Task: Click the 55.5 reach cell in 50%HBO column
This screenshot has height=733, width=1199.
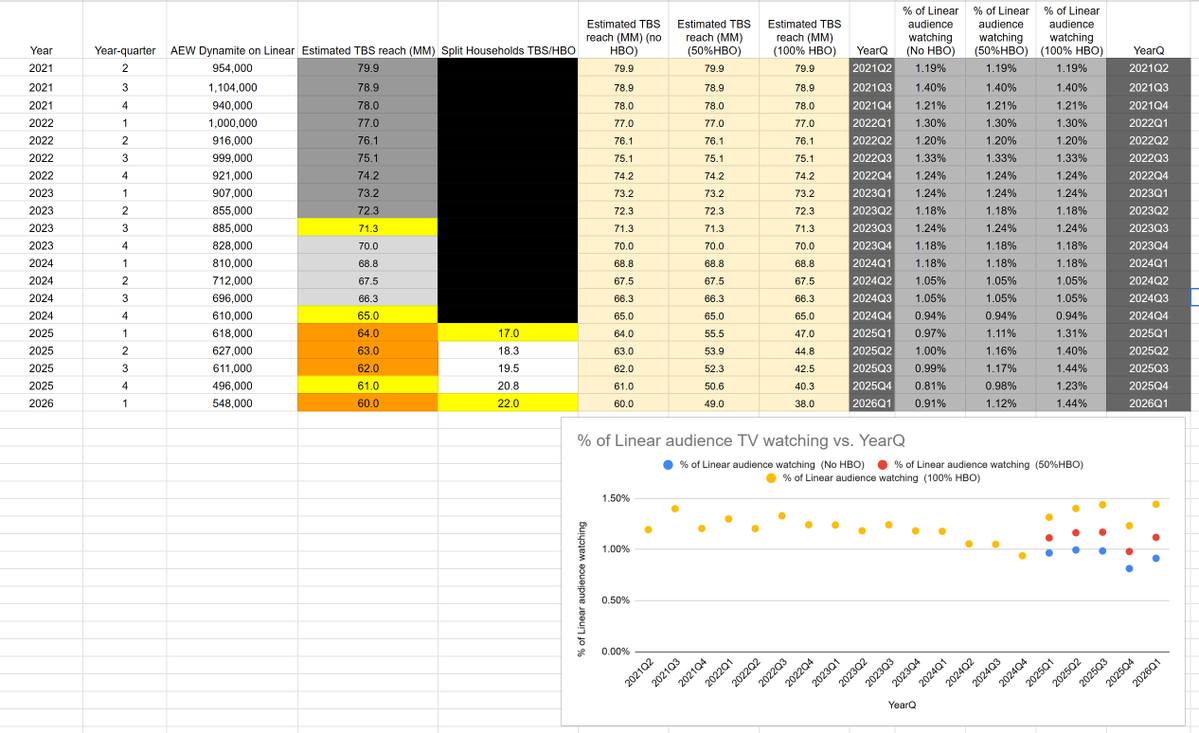Action: click(713, 333)
